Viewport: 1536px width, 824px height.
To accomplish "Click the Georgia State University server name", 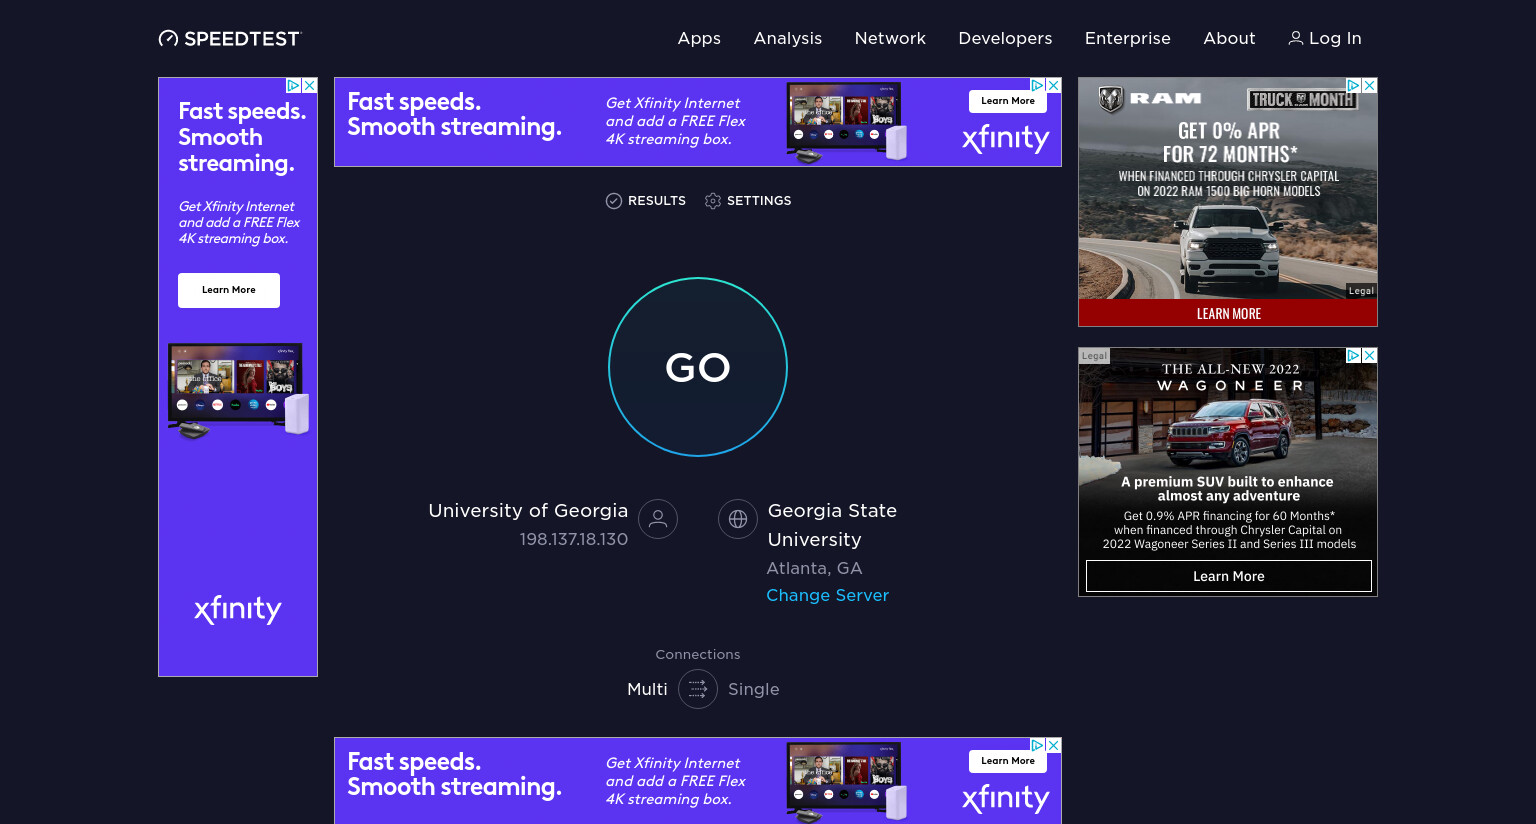I will [832, 525].
